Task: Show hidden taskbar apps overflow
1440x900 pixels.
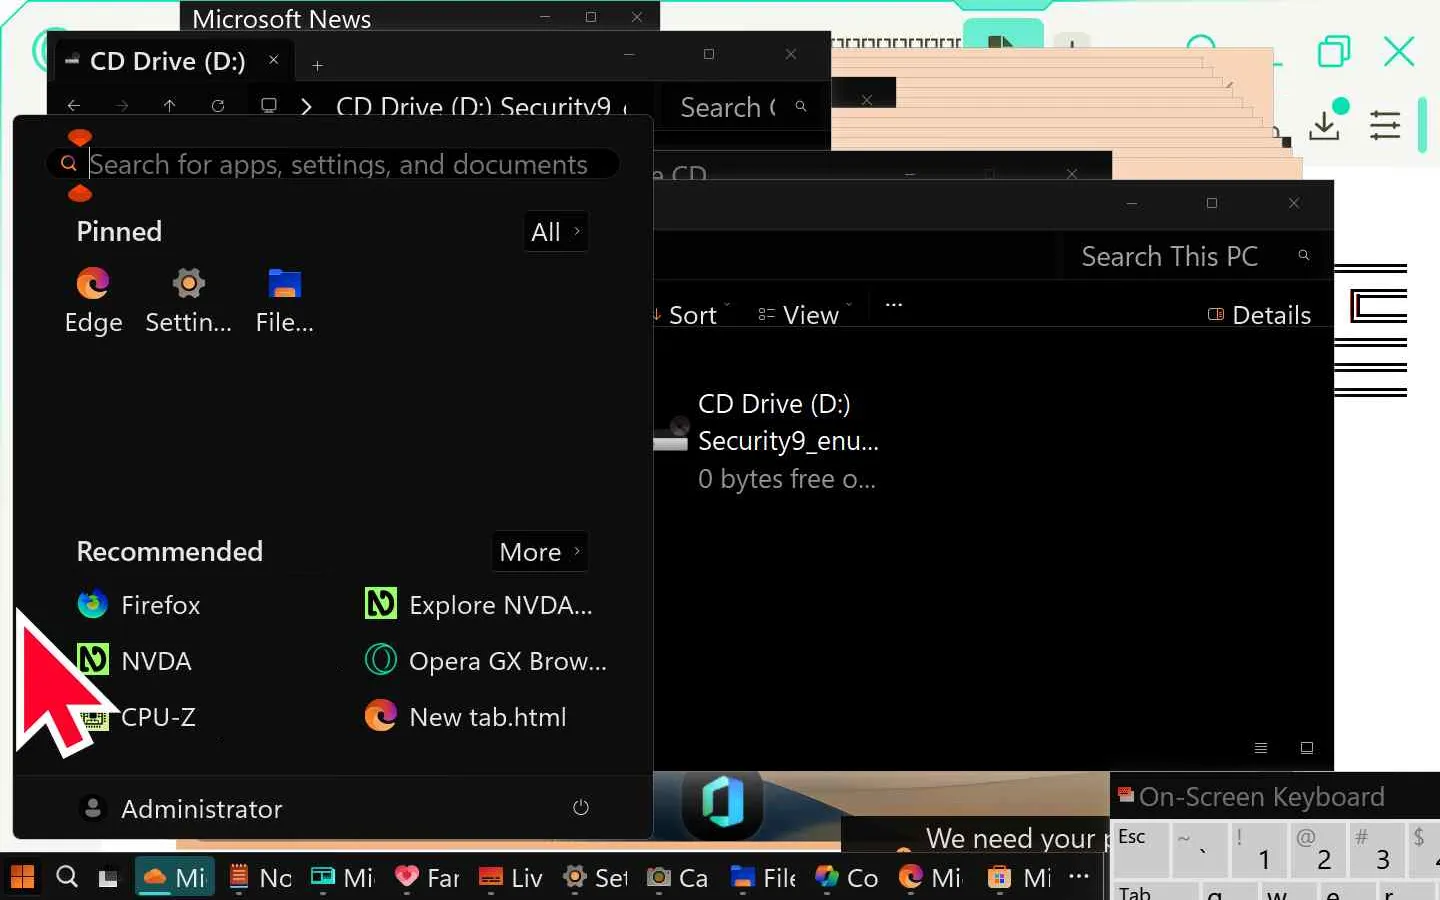Action: (1079, 876)
